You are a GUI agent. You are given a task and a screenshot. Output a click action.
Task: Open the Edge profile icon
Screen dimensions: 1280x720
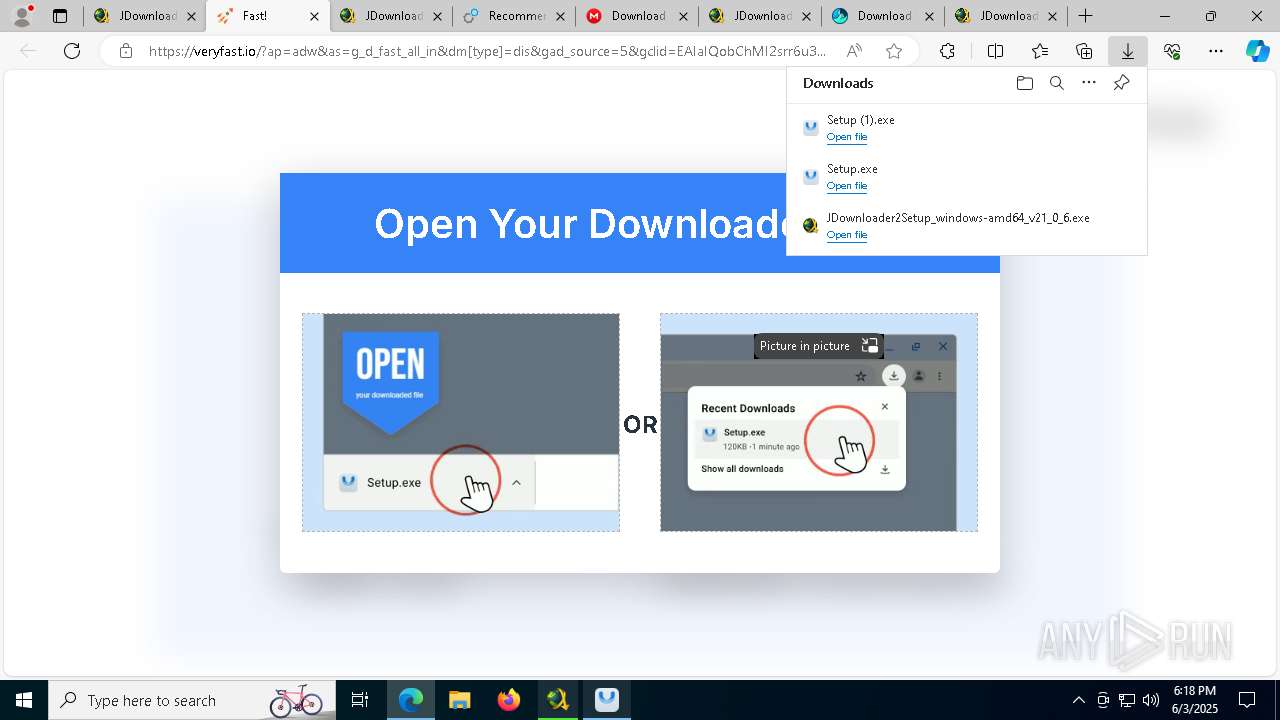point(21,16)
